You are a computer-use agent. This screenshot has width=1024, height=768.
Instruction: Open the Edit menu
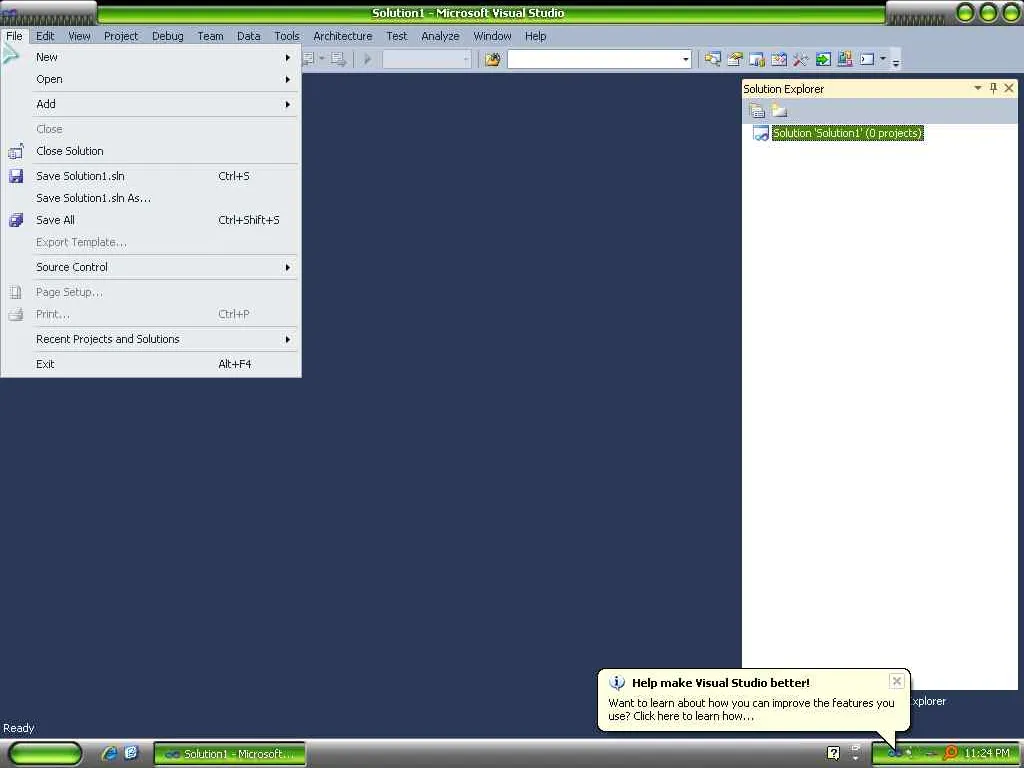tap(45, 36)
